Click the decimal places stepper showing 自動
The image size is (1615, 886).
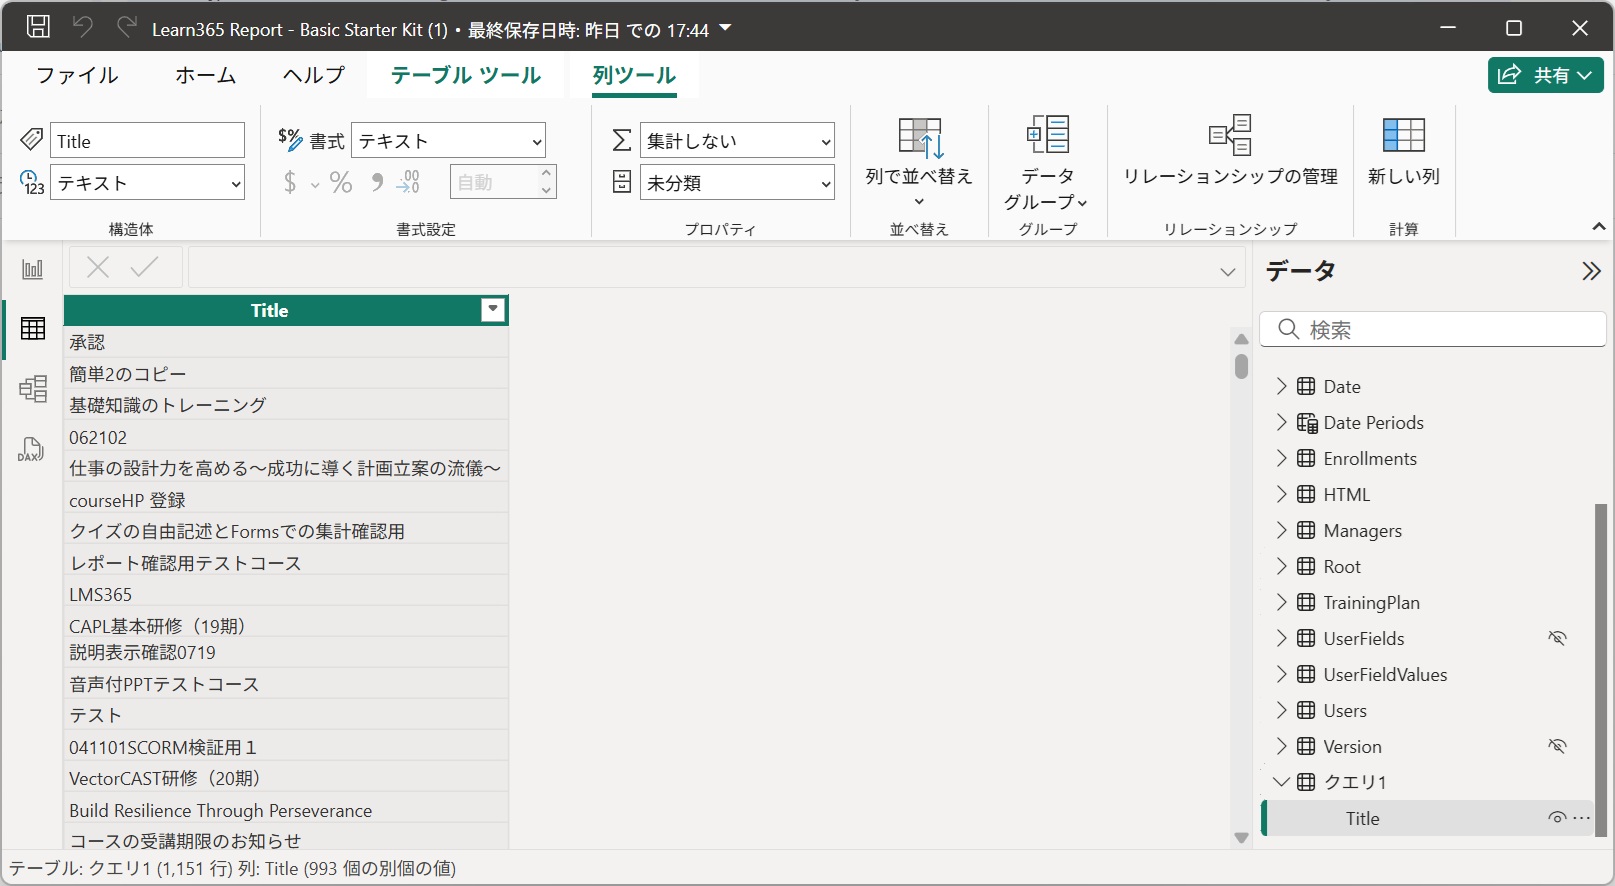(504, 182)
